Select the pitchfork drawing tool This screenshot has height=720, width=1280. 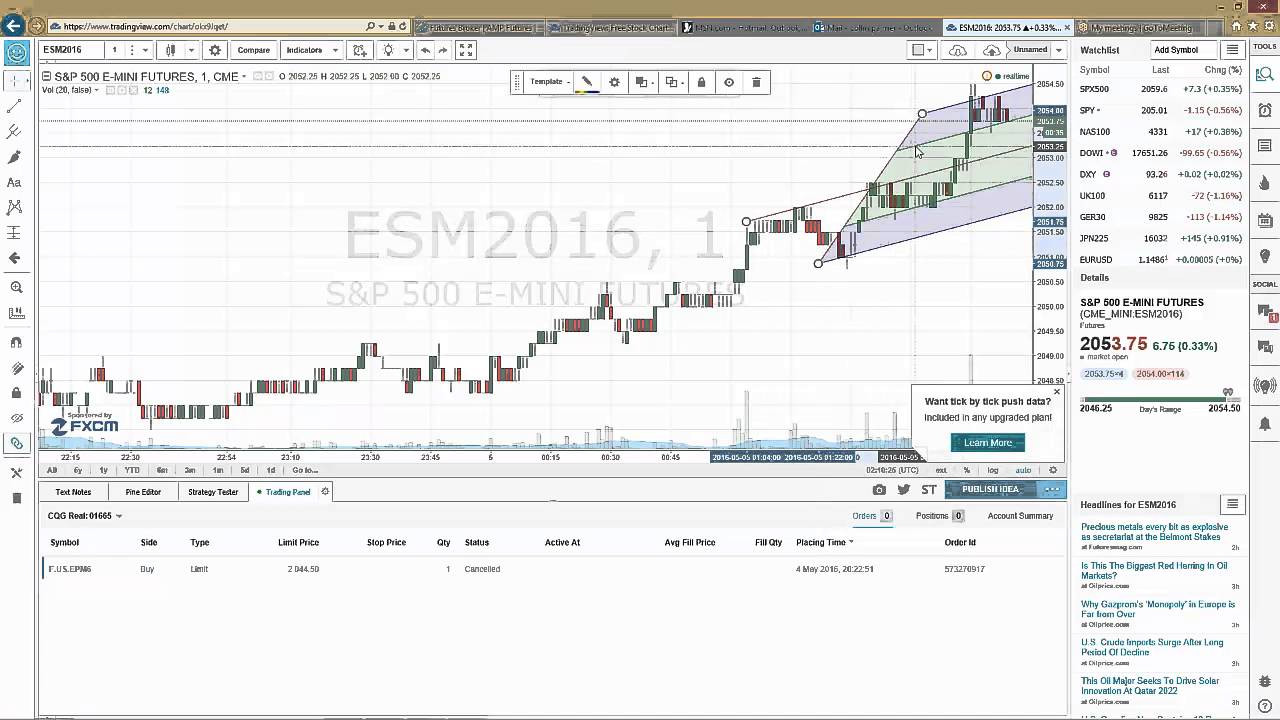click(15, 131)
